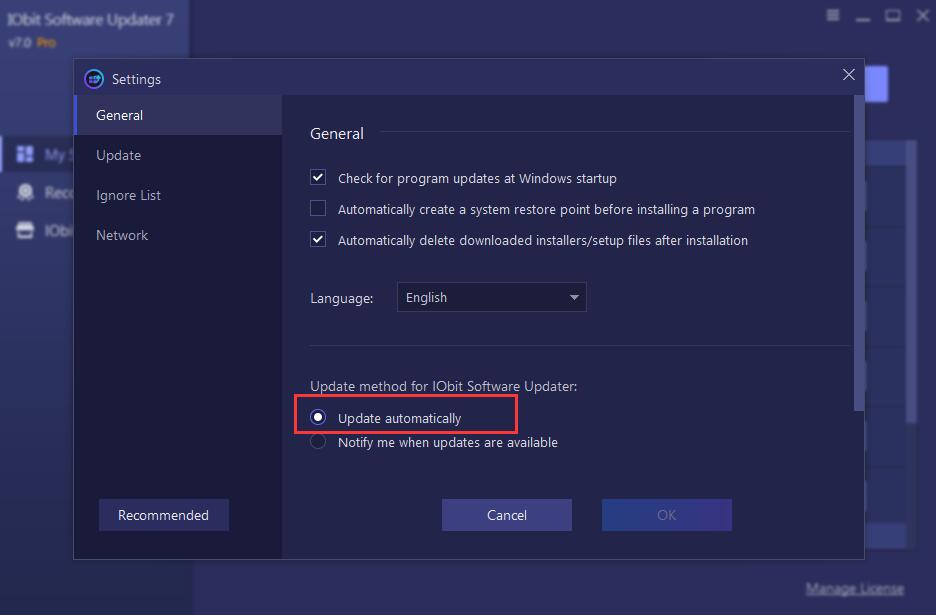Select the Update automatically radio button
Viewport: 936px width, 615px height.
[x=318, y=417]
